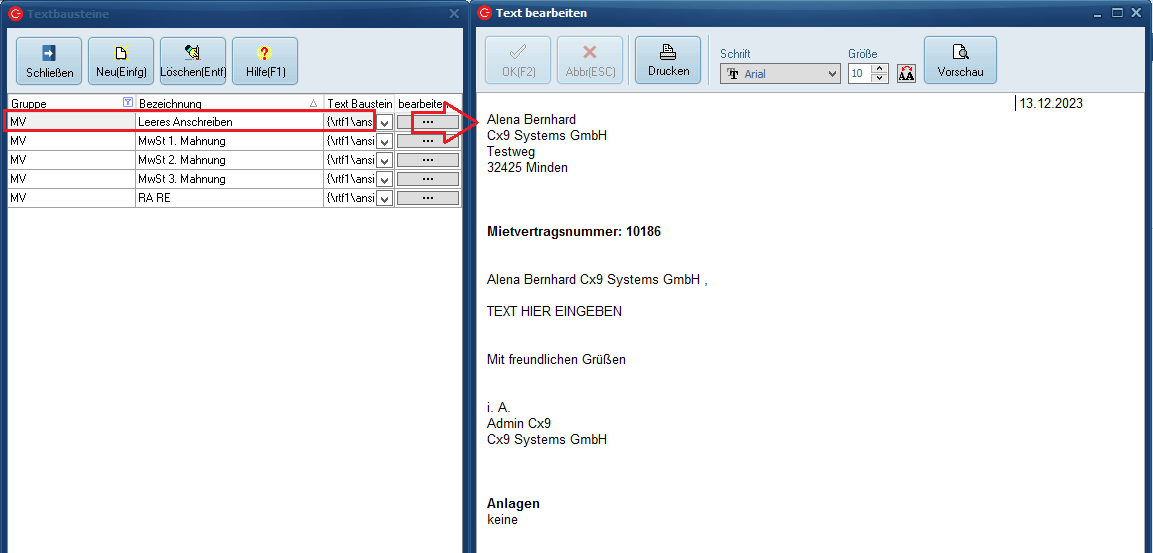
Task: Expand Text Baustein dropdown for Leeres Anschreiben
Action: (x=385, y=122)
